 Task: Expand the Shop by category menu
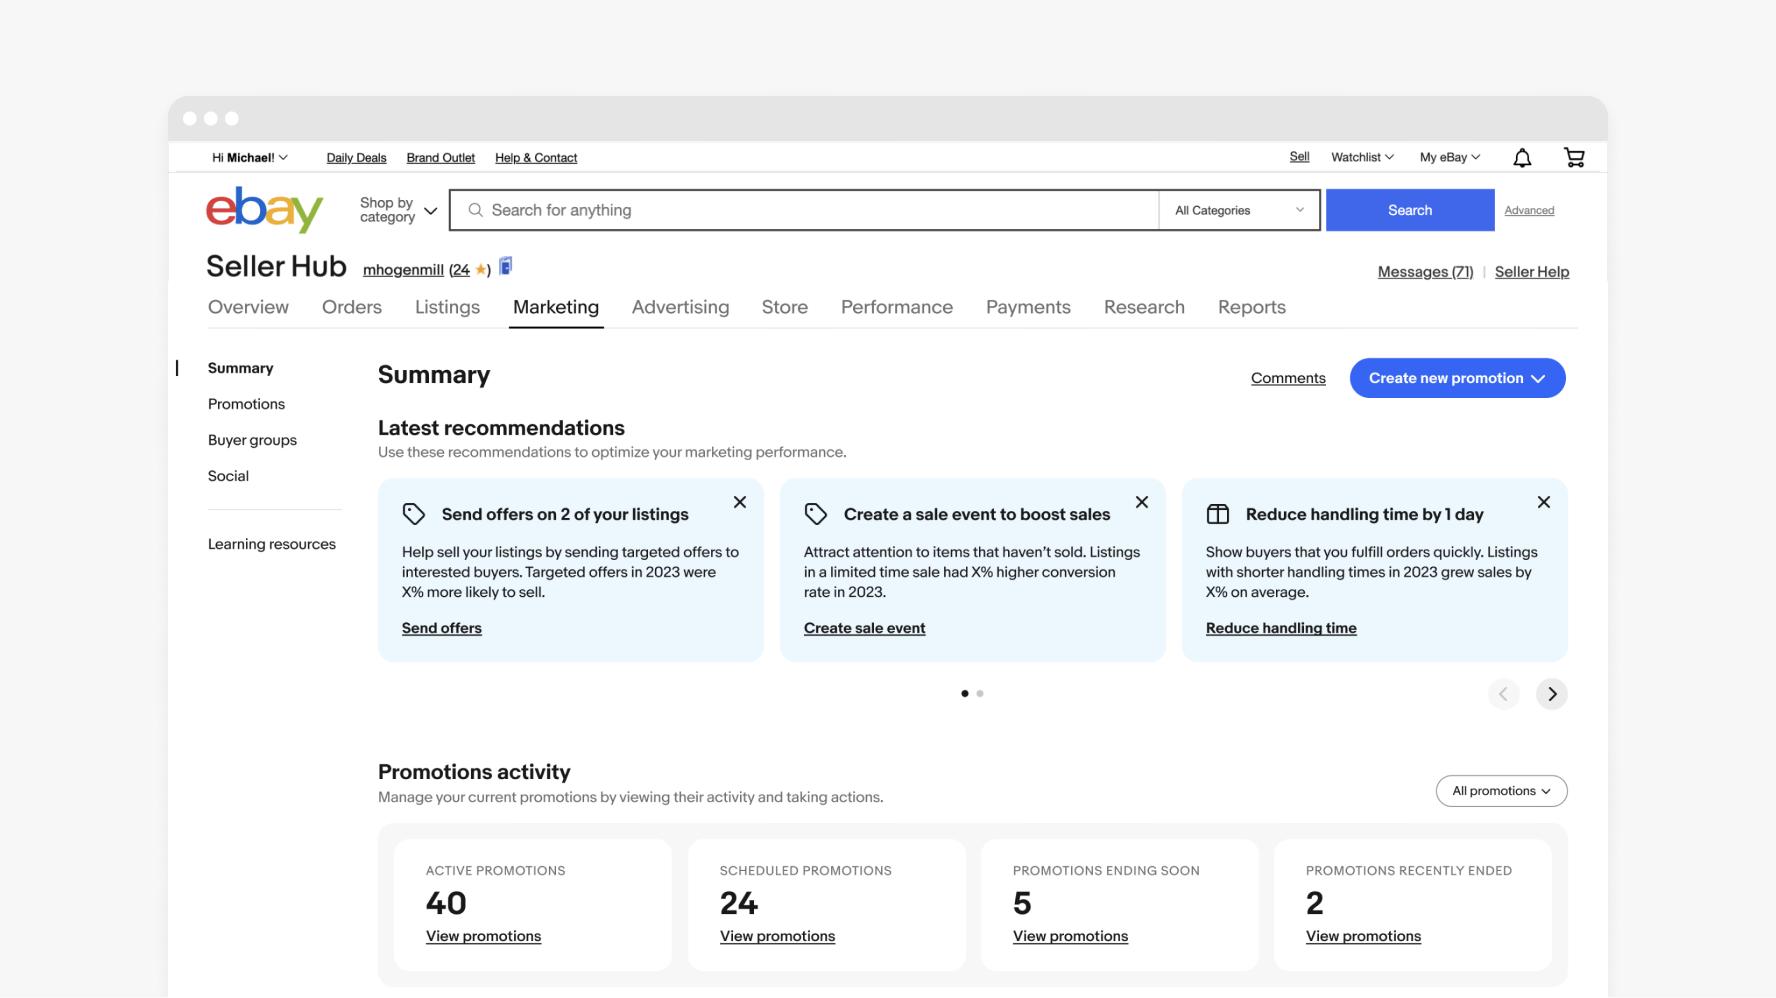pos(398,210)
